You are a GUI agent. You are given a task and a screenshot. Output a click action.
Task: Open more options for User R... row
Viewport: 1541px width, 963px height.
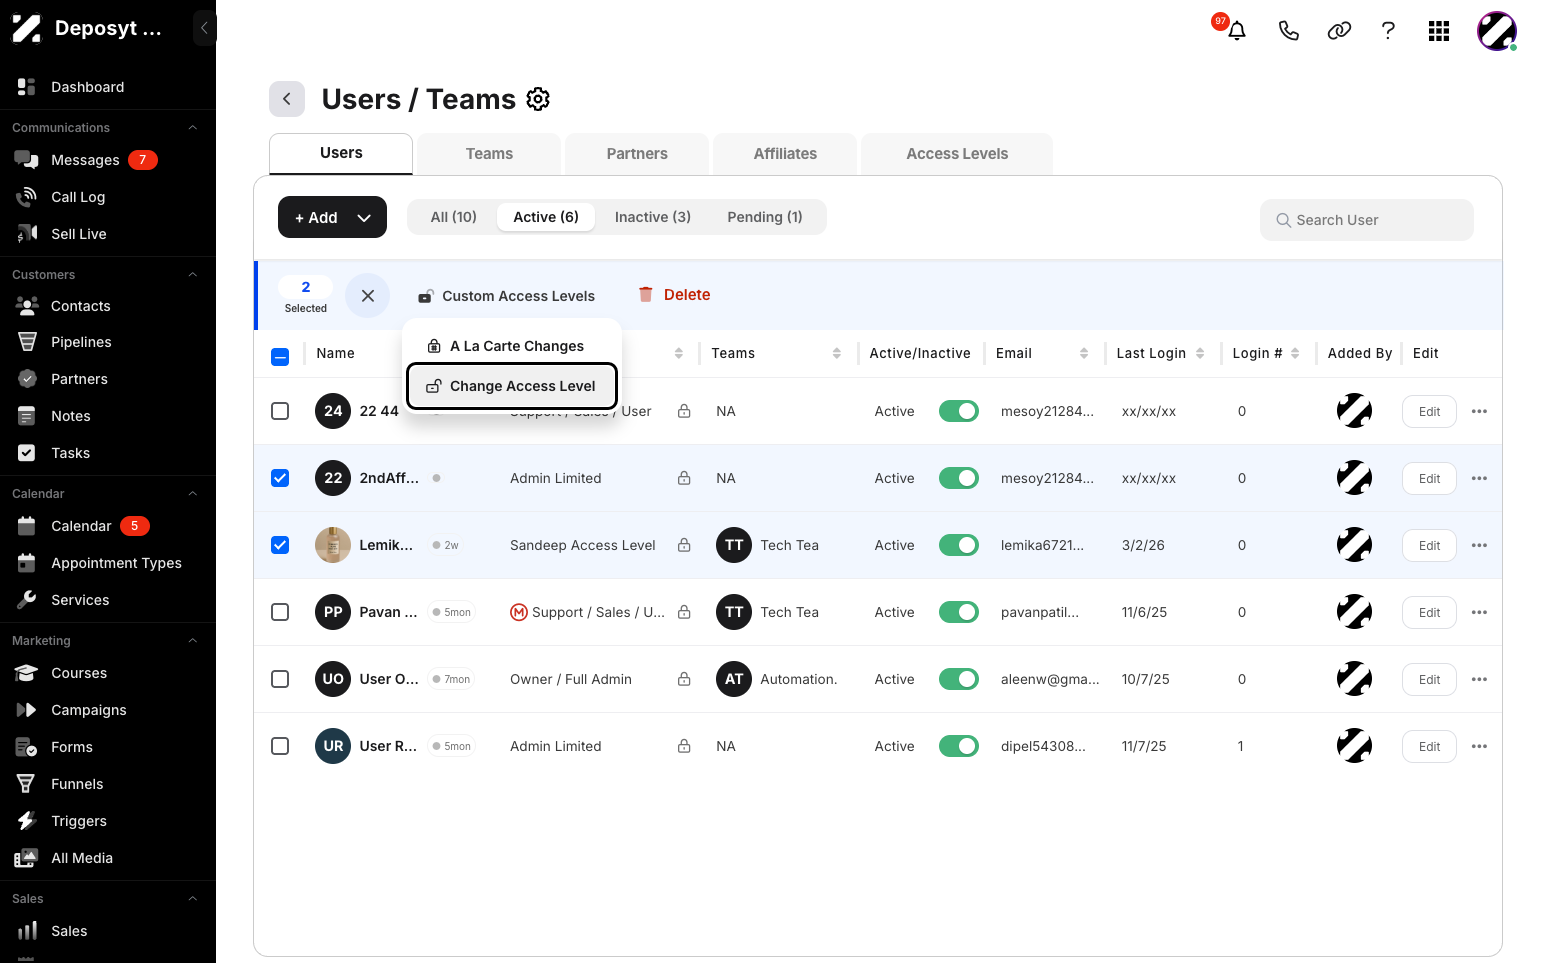(x=1480, y=746)
